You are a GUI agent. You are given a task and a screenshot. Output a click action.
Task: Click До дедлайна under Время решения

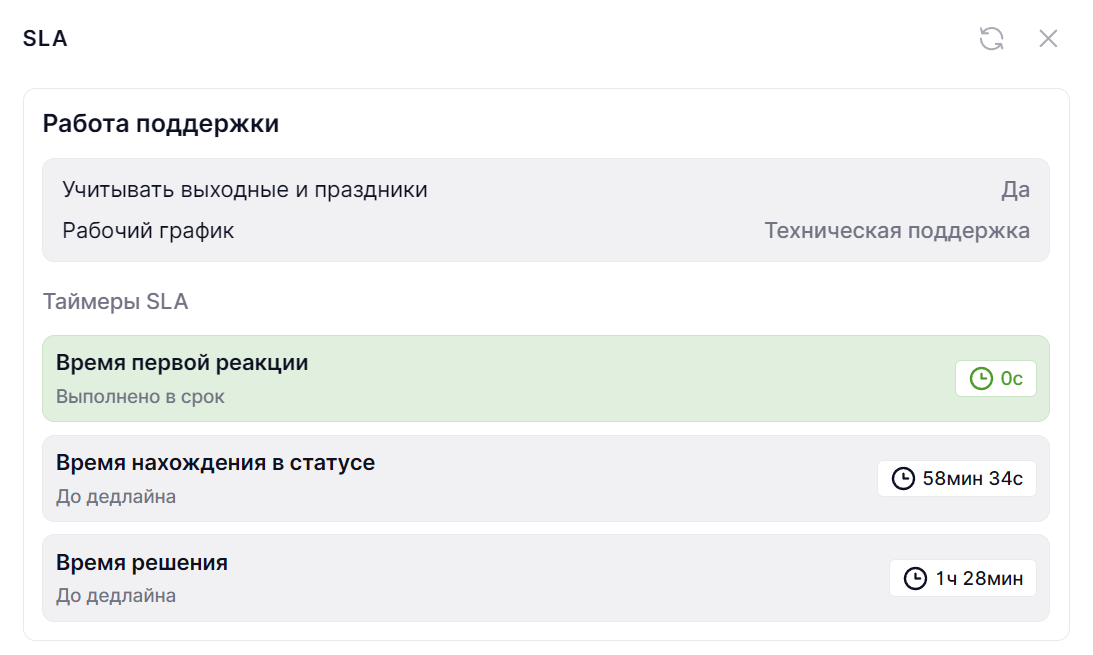point(116,596)
